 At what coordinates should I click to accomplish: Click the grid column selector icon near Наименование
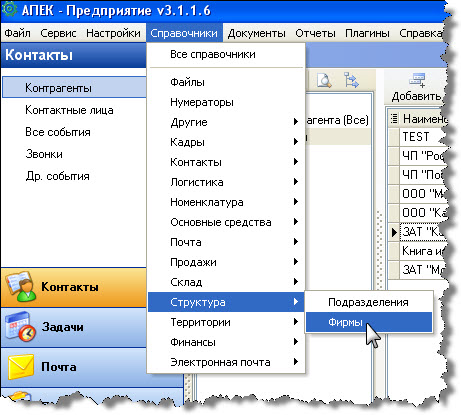point(394,118)
